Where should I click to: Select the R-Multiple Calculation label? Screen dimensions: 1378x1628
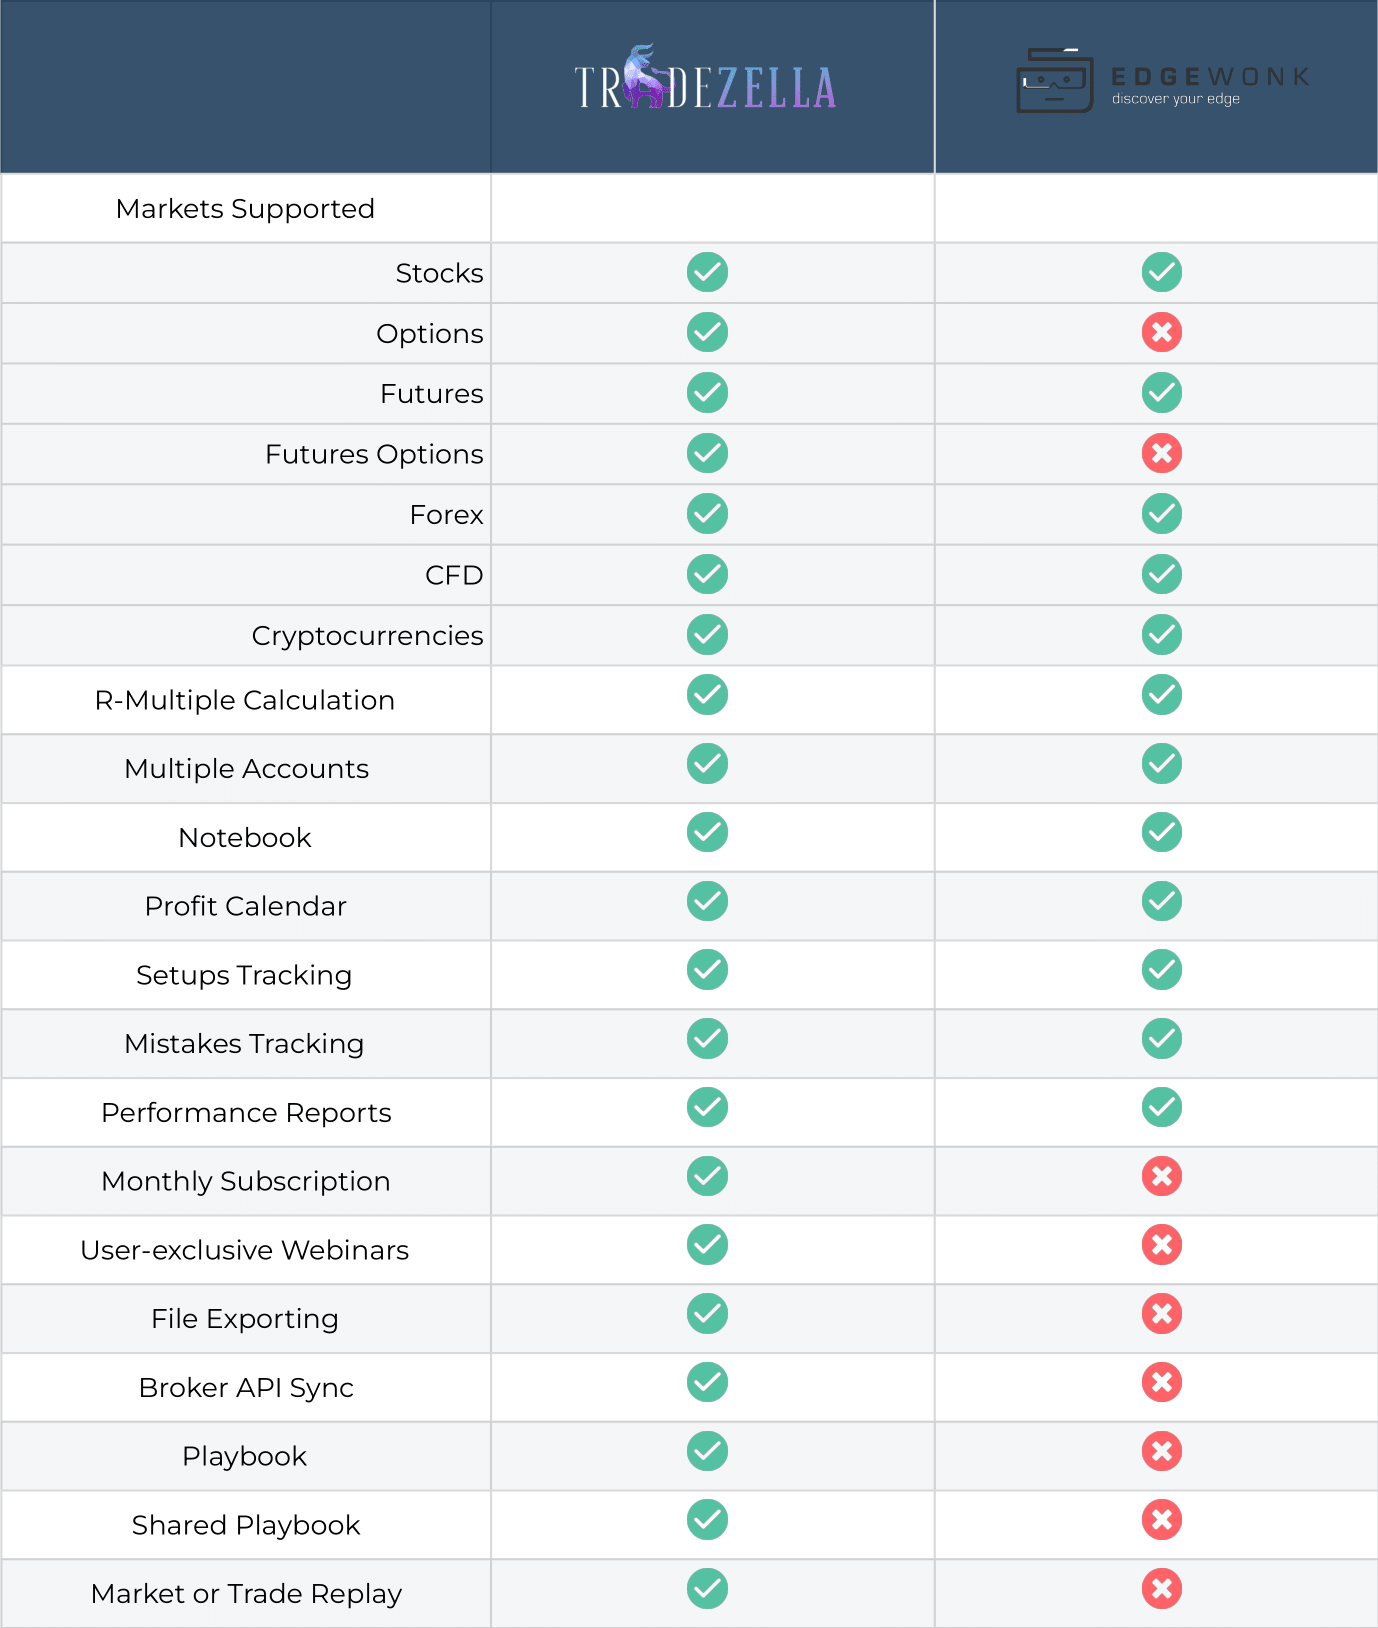(245, 700)
